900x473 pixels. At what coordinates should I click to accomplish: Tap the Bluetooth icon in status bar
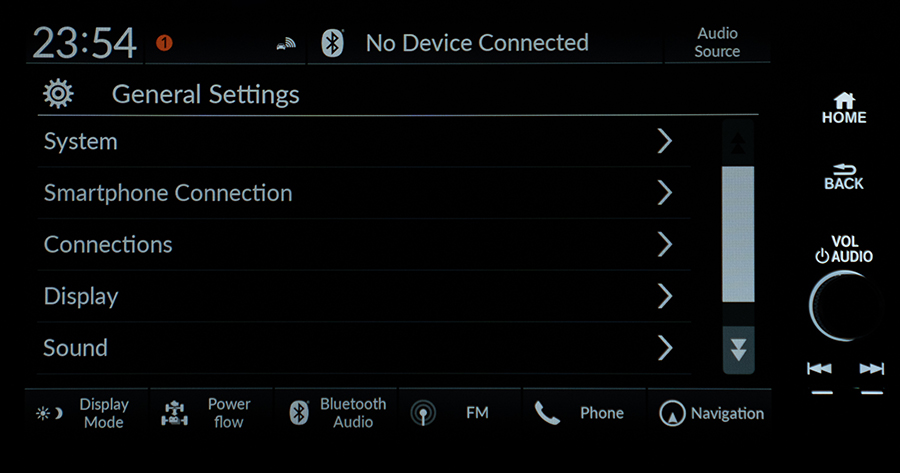(332, 43)
